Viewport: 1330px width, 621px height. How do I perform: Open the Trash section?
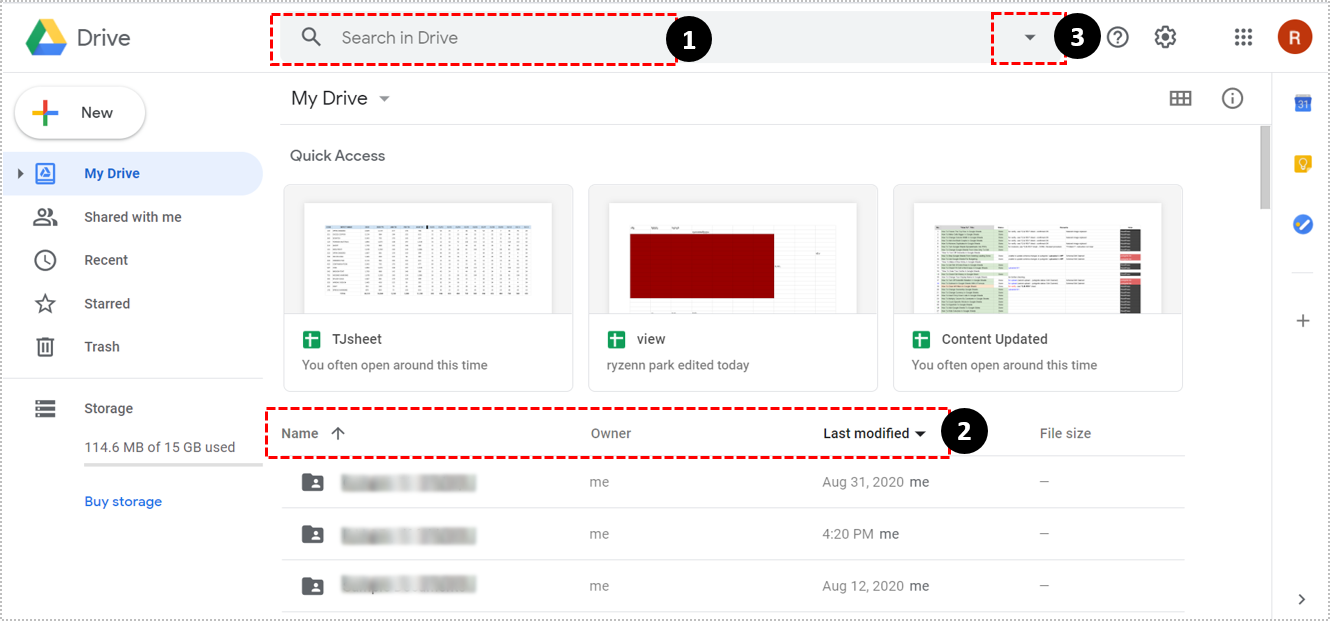click(x=101, y=346)
